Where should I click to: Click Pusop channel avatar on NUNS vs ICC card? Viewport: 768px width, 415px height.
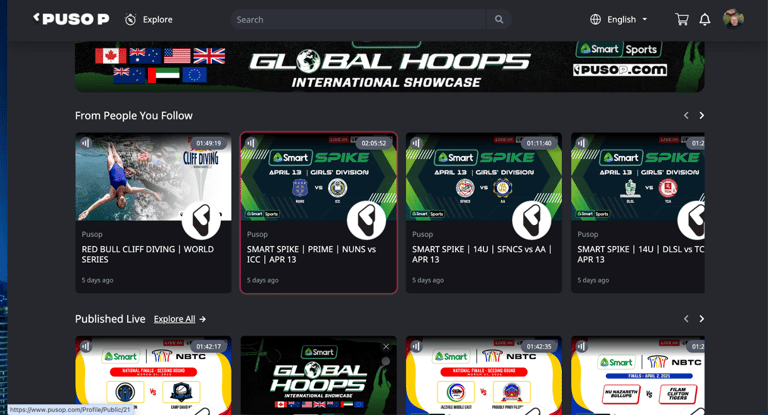coord(366,220)
